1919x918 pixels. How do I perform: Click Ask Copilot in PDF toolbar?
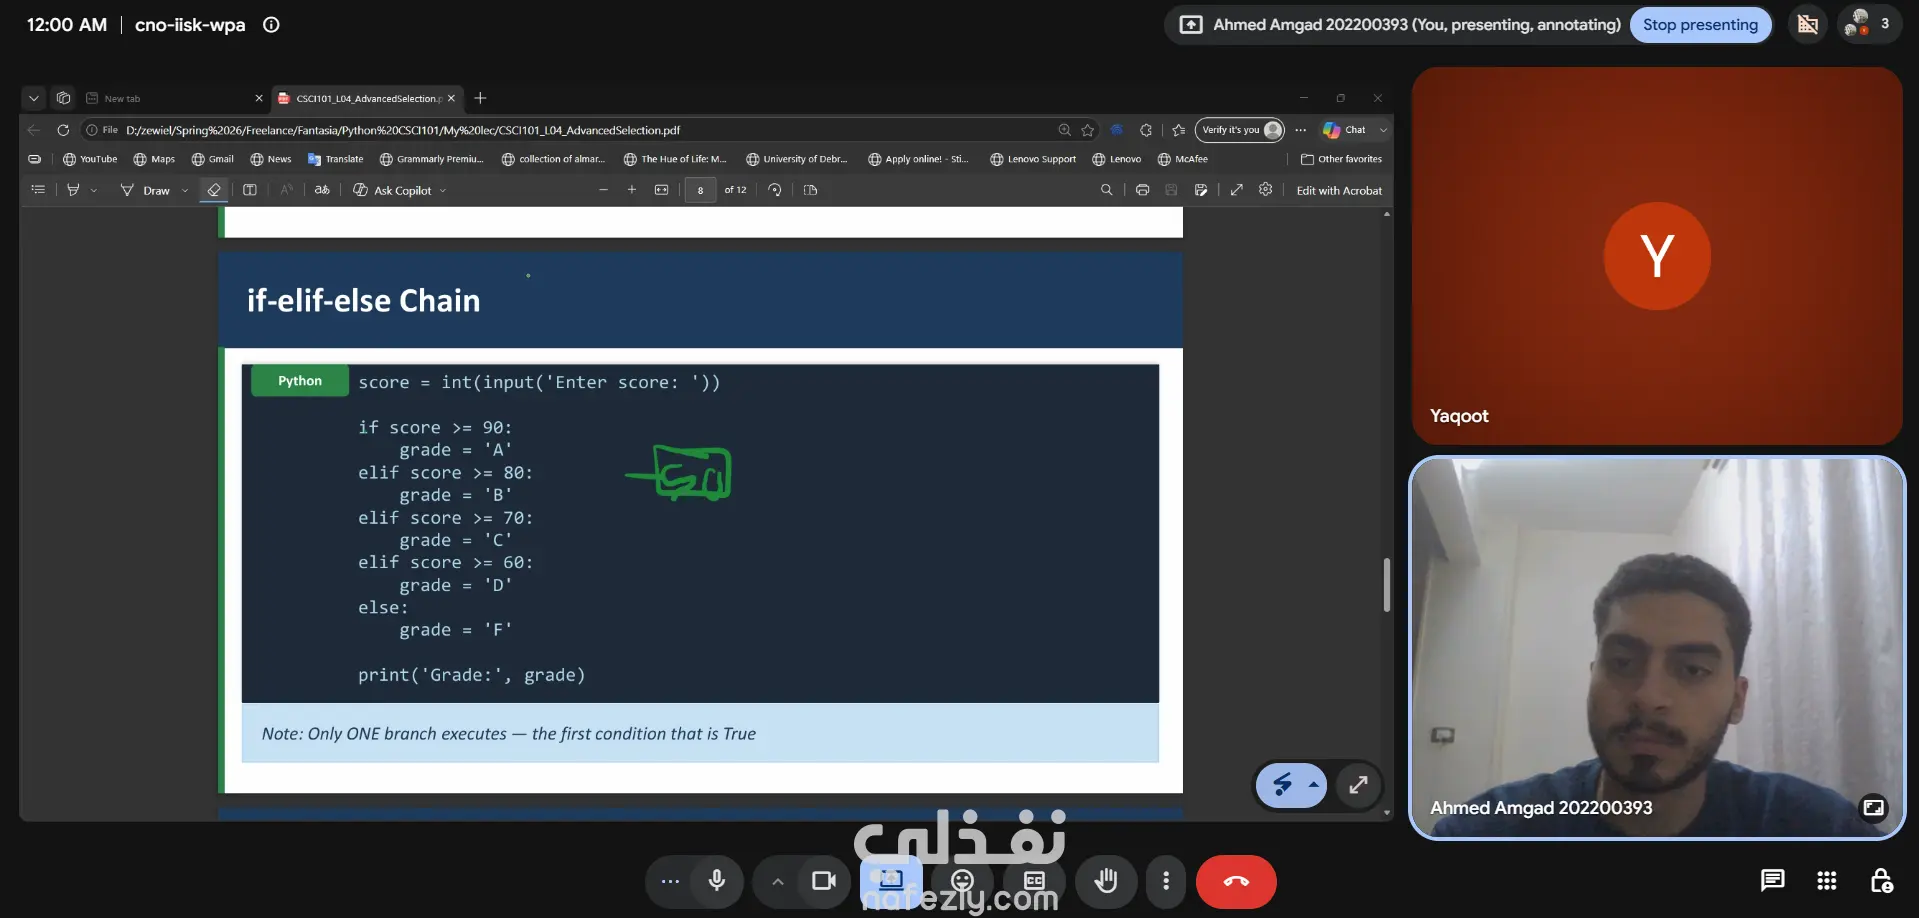392,190
